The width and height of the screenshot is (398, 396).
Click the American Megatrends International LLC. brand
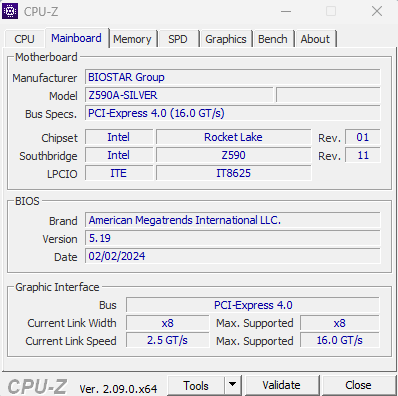pyautogui.click(x=233, y=220)
